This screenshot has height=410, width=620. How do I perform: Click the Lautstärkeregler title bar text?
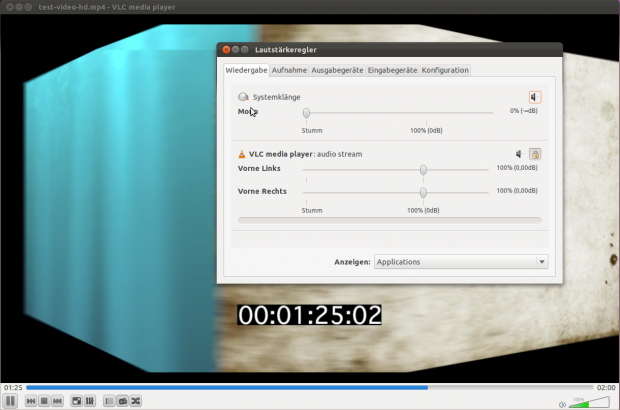286,50
